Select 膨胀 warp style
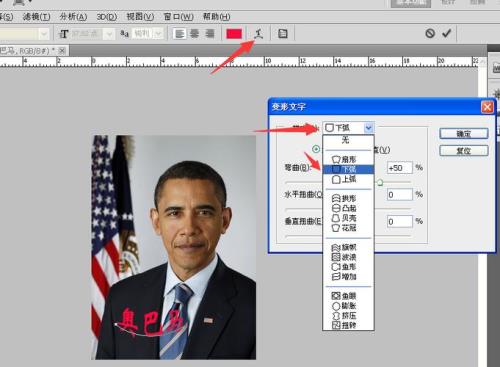 click(x=348, y=305)
